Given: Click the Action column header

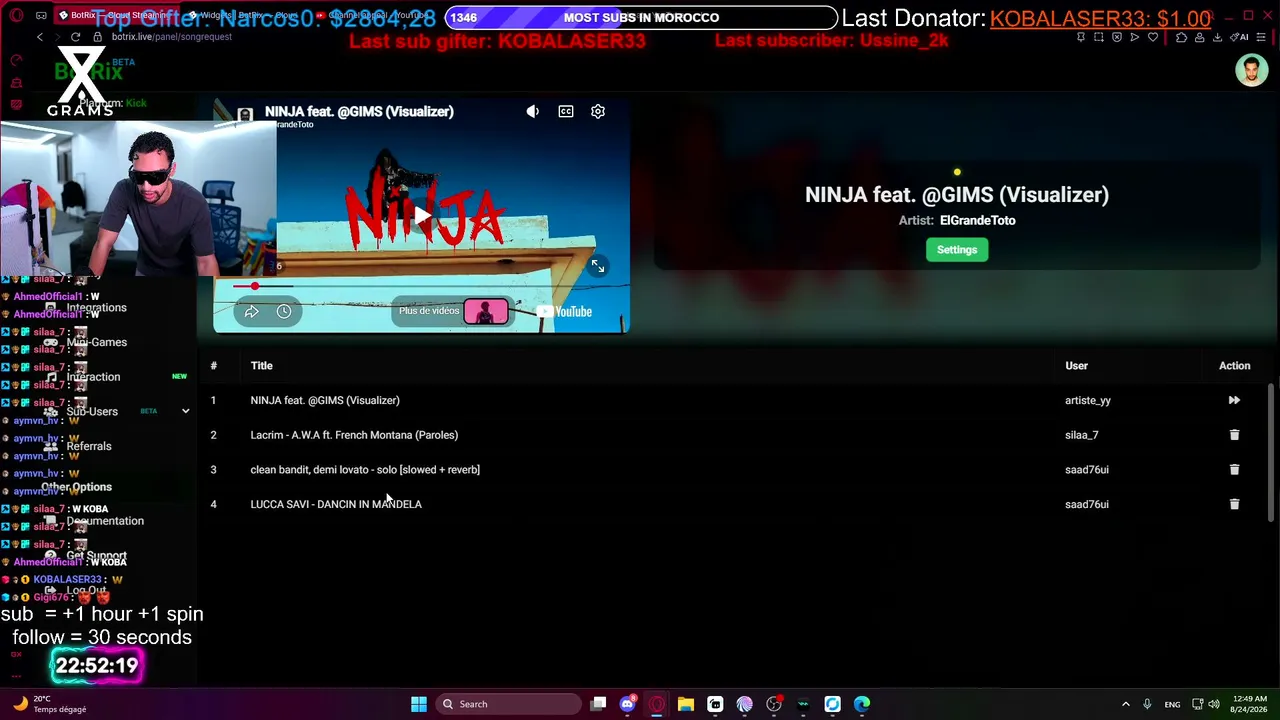Looking at the screenshot, I should [x=1234, y=366].
